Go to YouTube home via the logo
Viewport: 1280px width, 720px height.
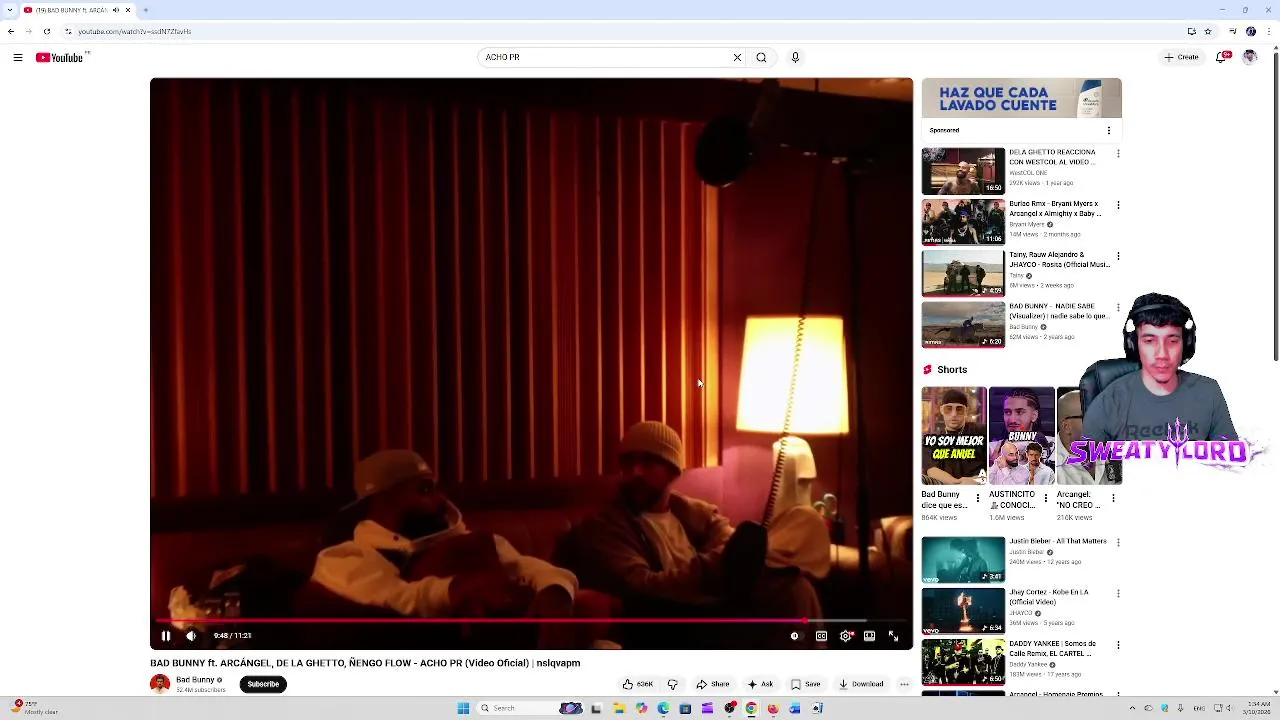60,57
